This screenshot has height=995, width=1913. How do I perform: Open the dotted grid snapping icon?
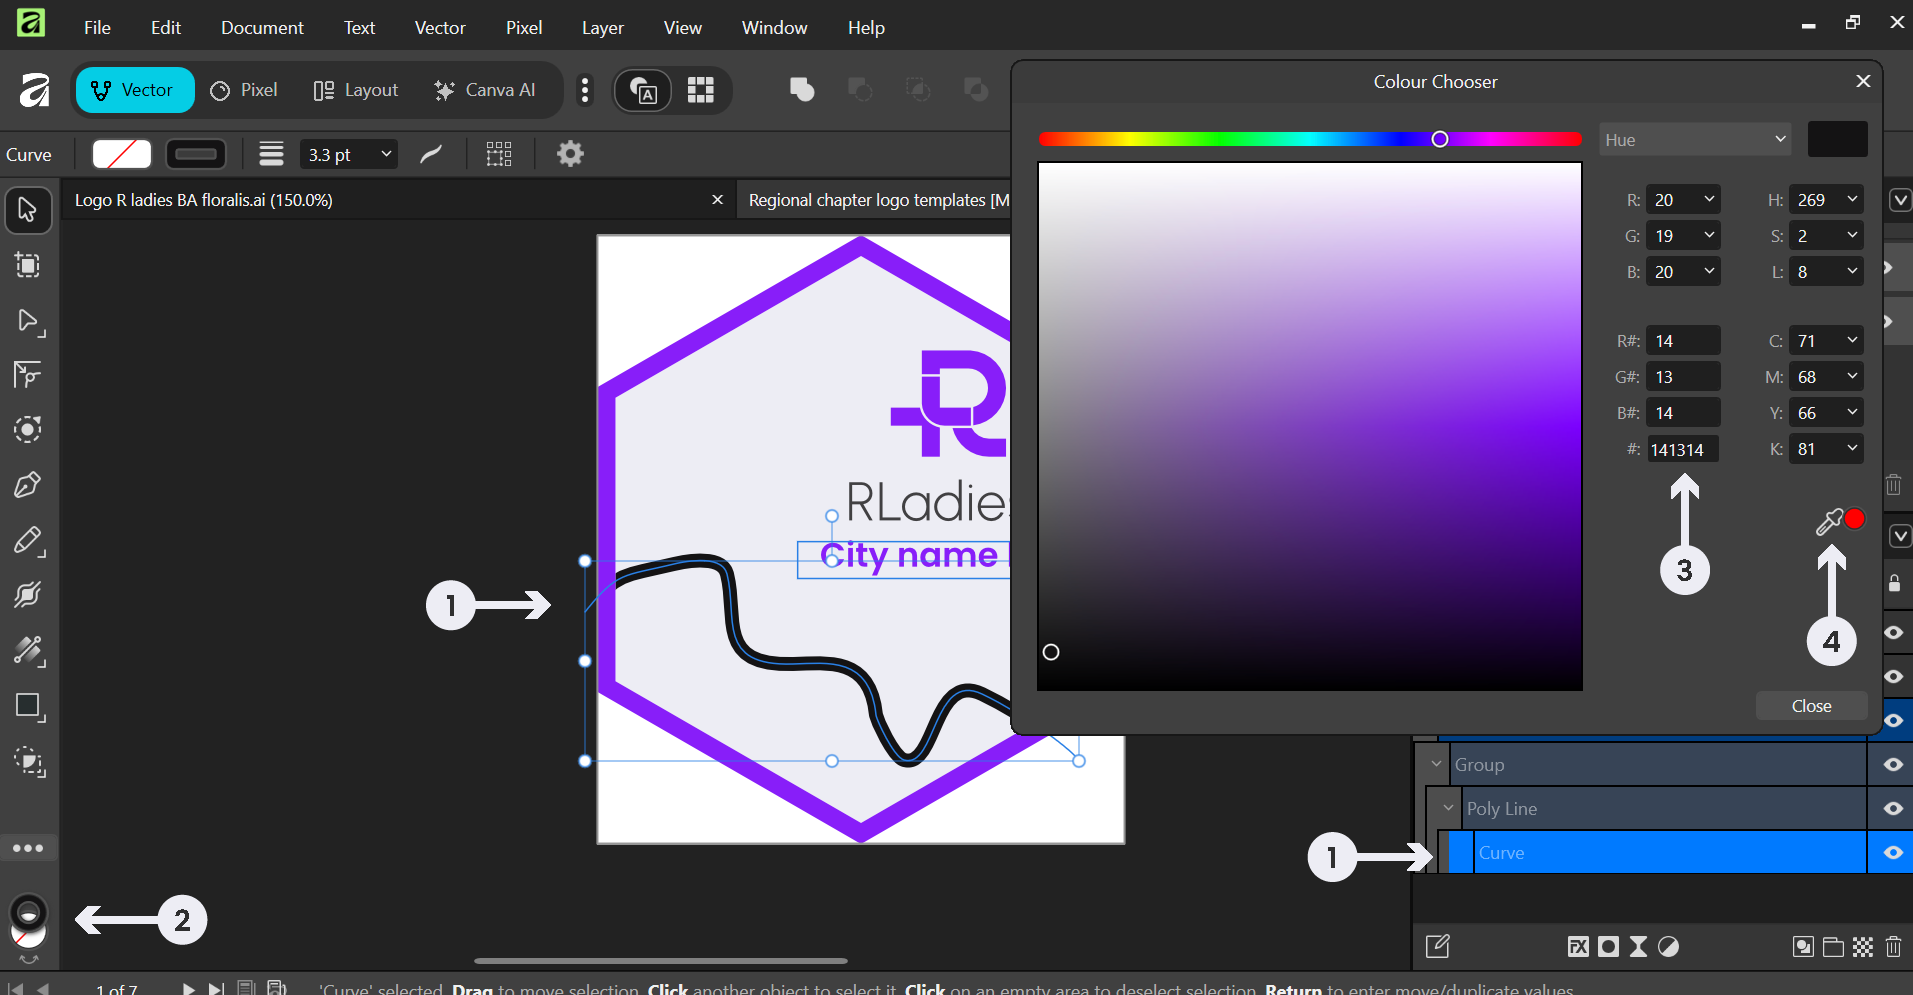tap(498, 154)
